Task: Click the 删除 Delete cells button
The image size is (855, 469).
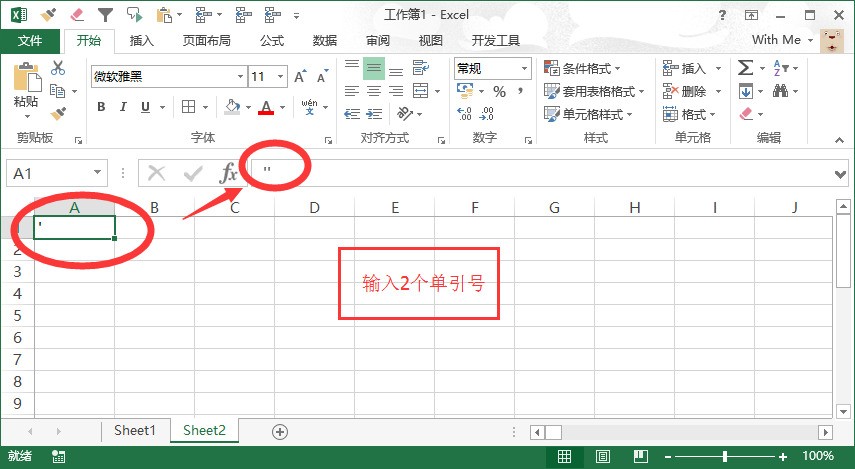Action: [685, 92]
